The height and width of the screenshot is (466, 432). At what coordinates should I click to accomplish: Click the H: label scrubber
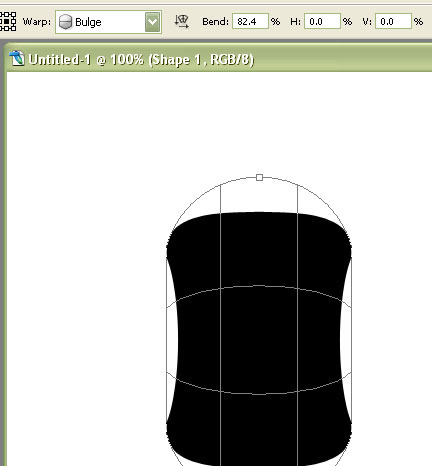point(295,22)
